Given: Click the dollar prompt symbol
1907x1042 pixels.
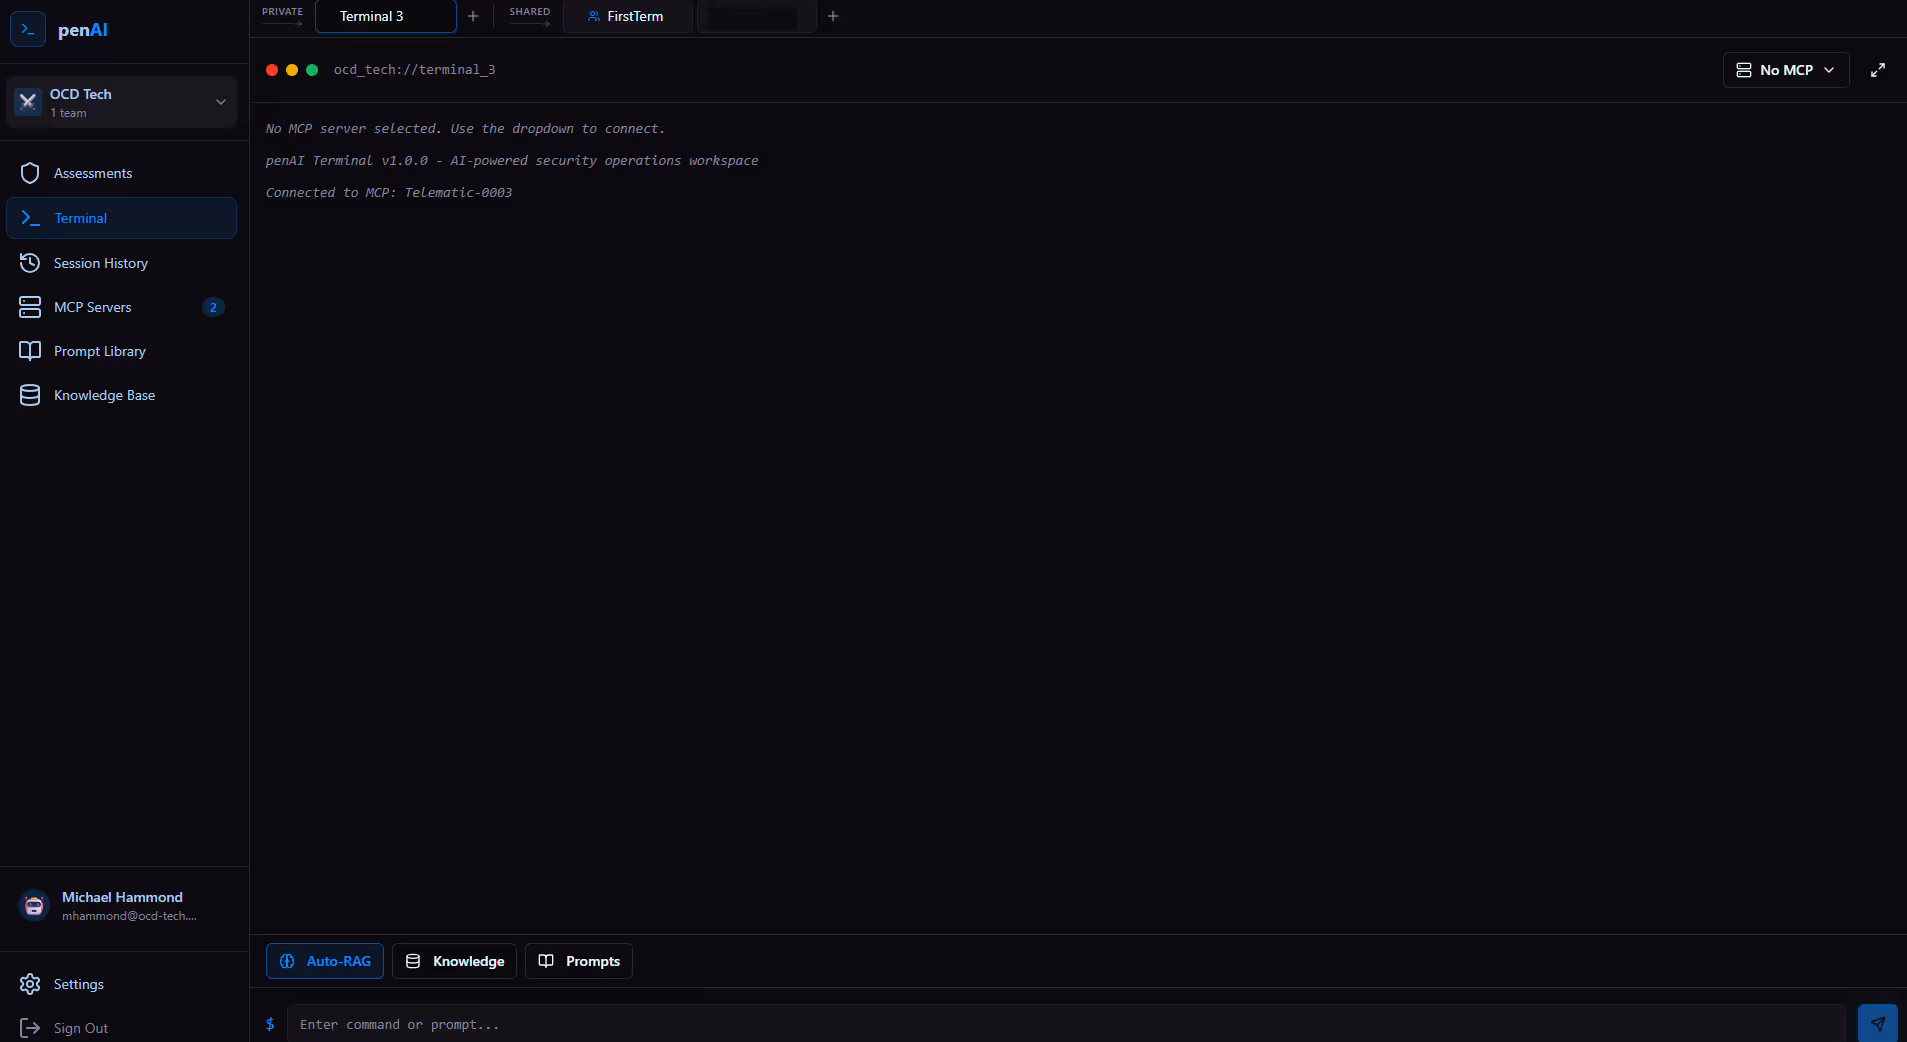Looking at the screenshot, I should click(270, 1024).
